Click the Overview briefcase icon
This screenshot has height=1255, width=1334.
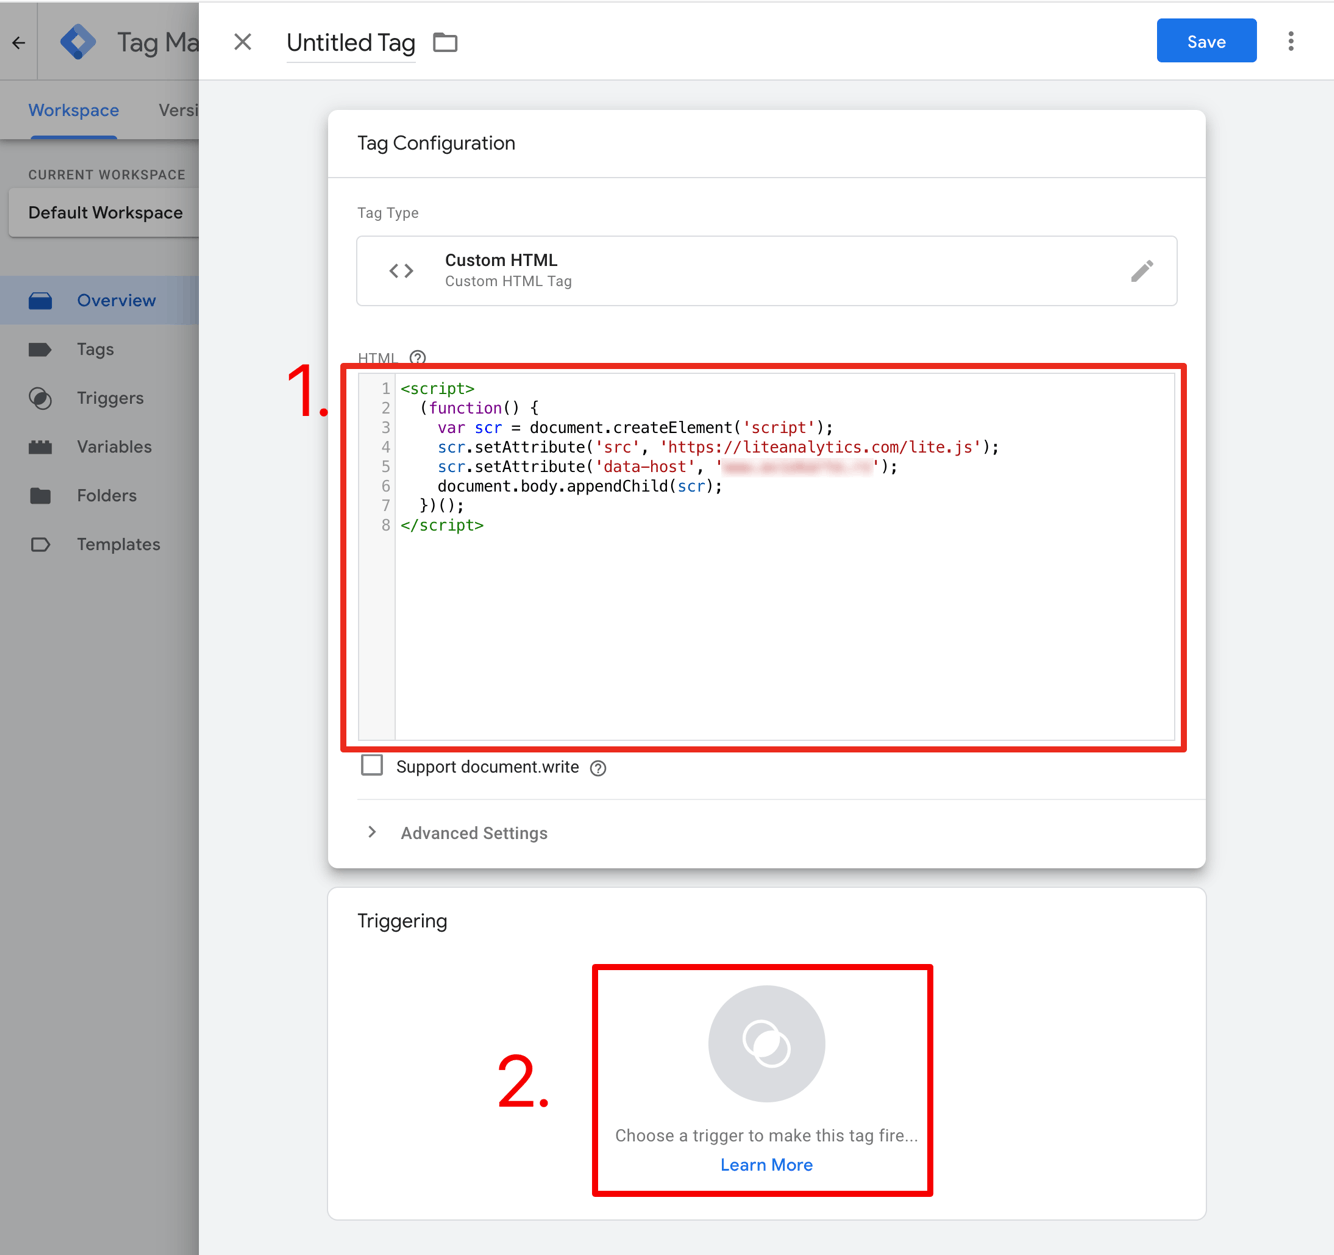[40, 300]
